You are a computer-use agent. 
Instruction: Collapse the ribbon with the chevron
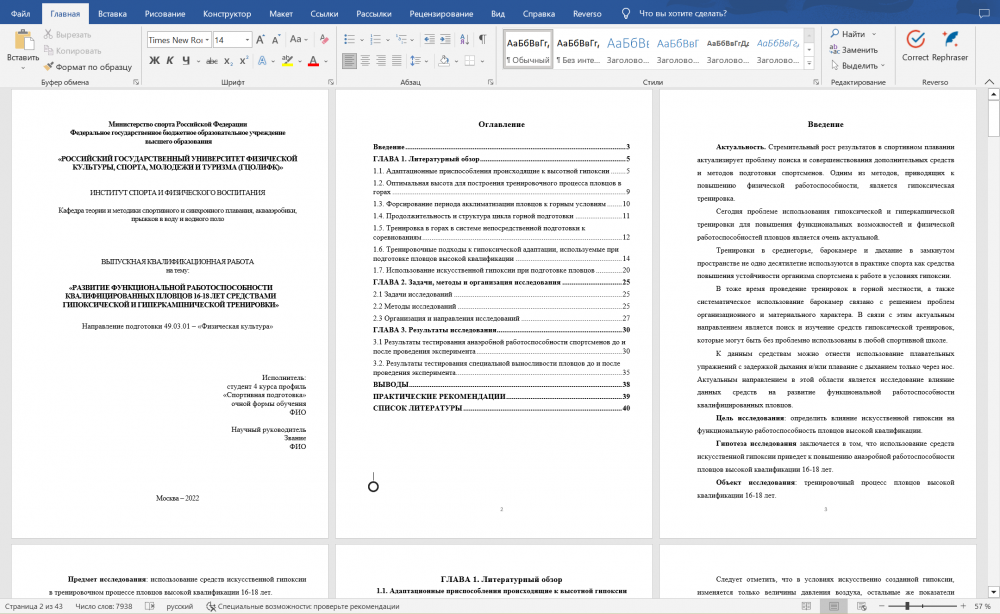click(x=989, y=82)
